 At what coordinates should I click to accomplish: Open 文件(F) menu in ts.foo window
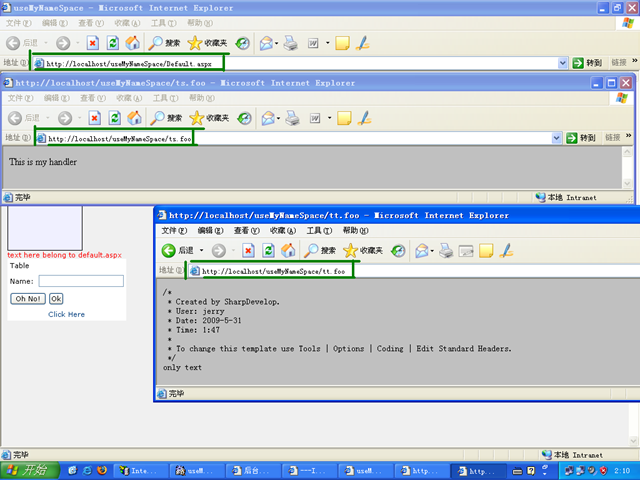[20, 98]
